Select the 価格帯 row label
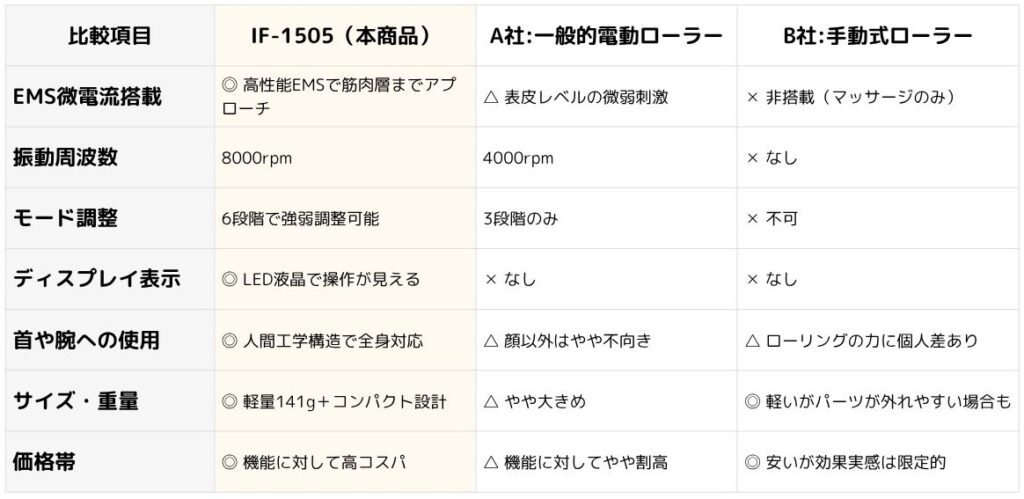 (110, 462)
